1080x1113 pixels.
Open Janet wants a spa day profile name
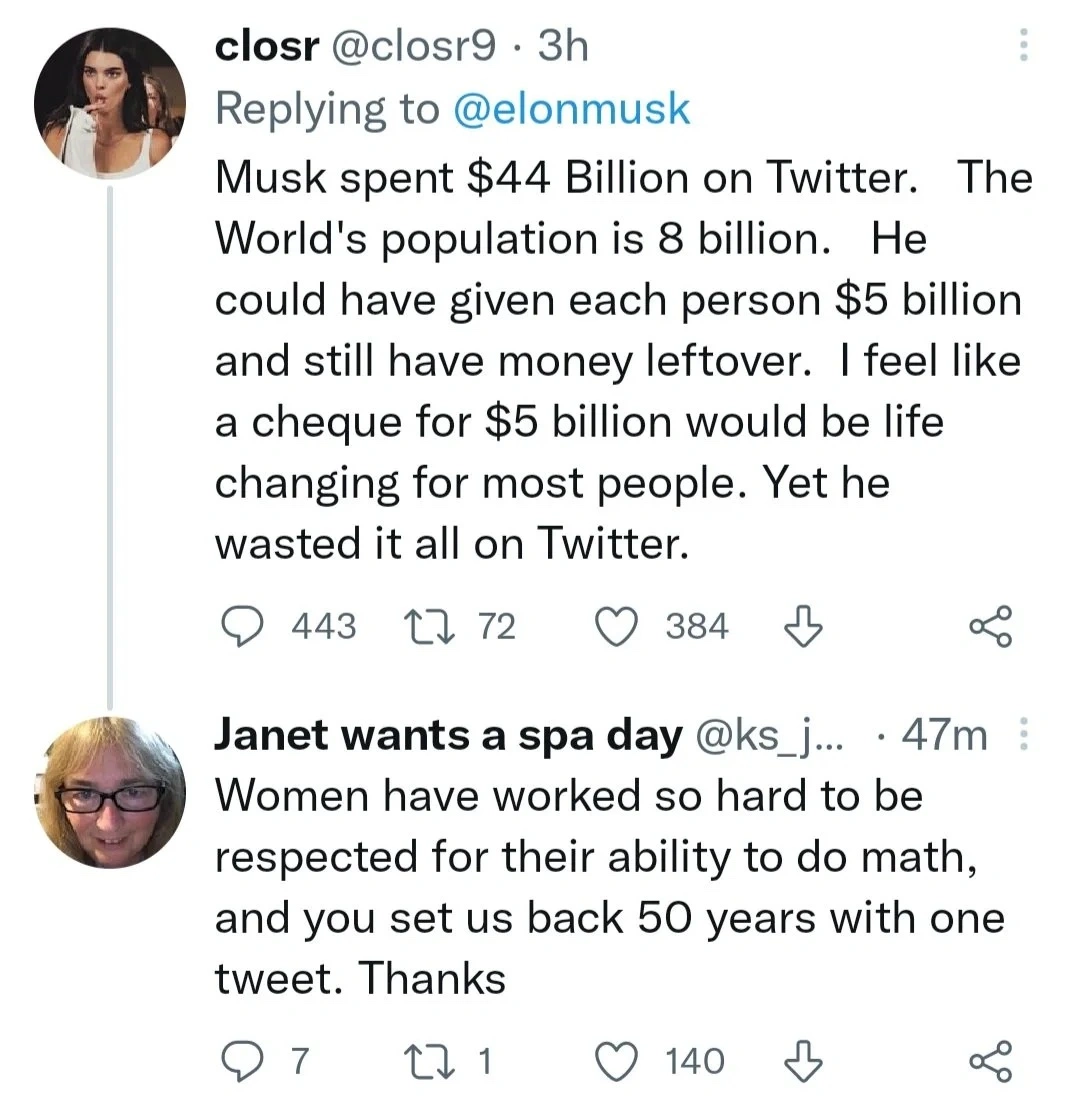[447, 737]
